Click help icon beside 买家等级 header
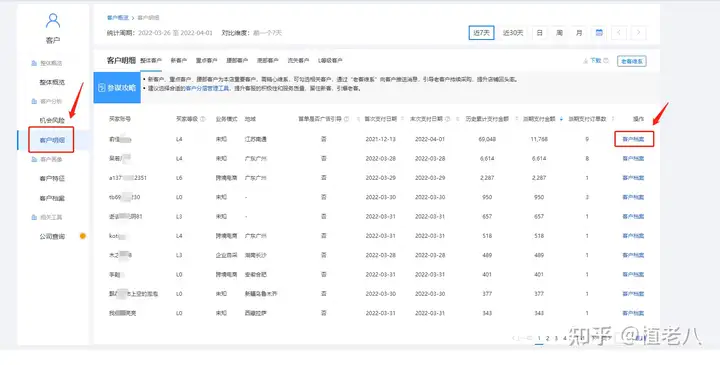This screenshot has height=365, width=720. [x=202, y=119]
